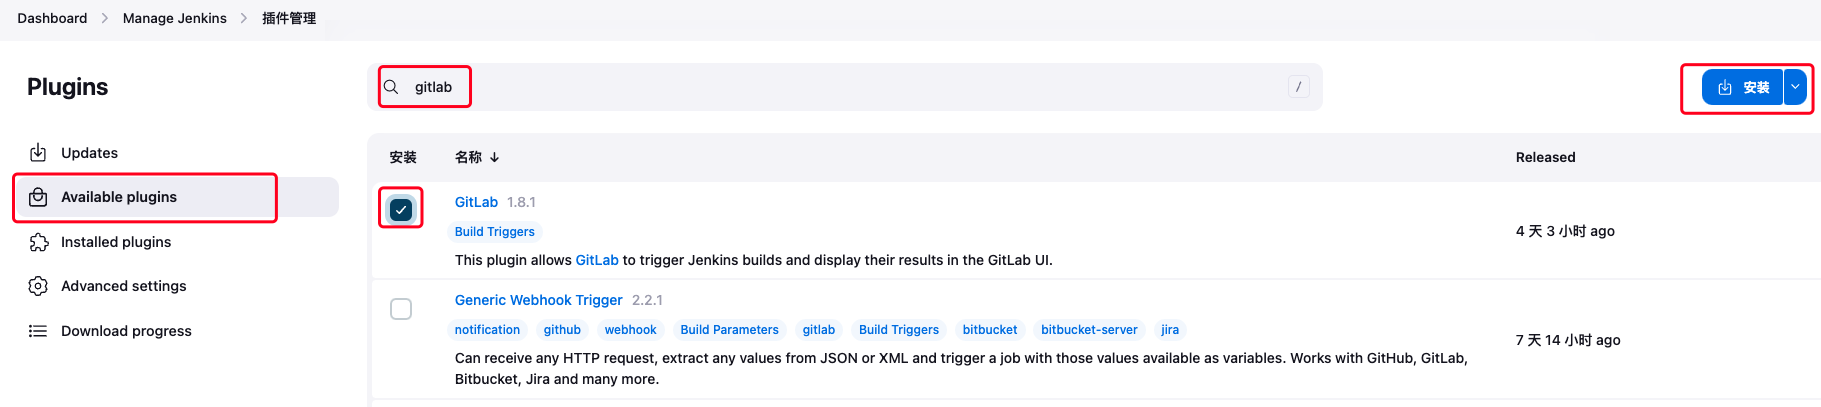Open the GitLab plugin name link
This screenshot has height=407, width=1821.
click(476, 202)
